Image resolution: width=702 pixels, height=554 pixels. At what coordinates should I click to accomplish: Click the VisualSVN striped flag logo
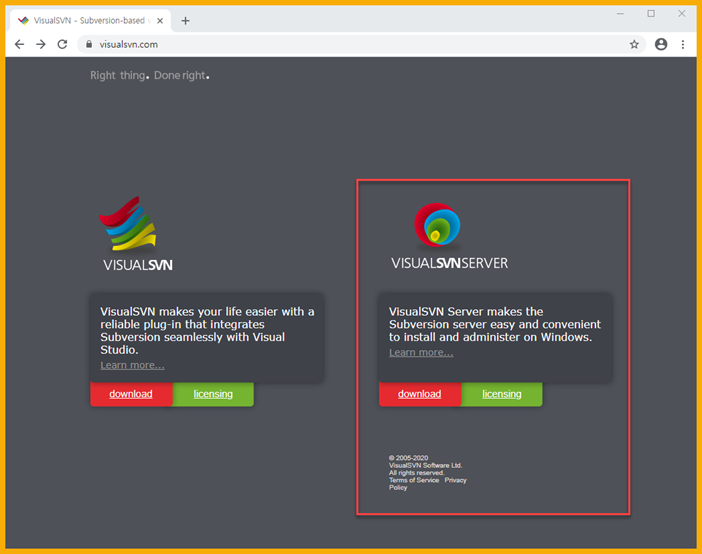tap(128, 223)
